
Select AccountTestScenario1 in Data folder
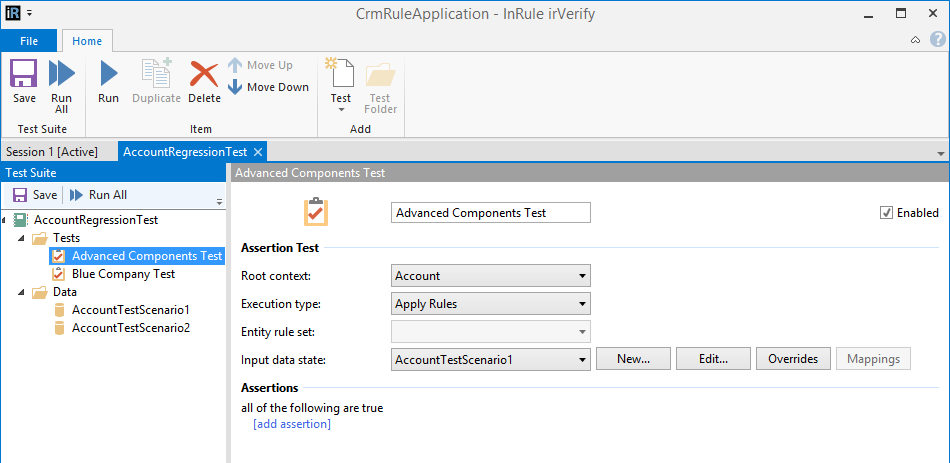pyautogui.click(x=131, y=310)
